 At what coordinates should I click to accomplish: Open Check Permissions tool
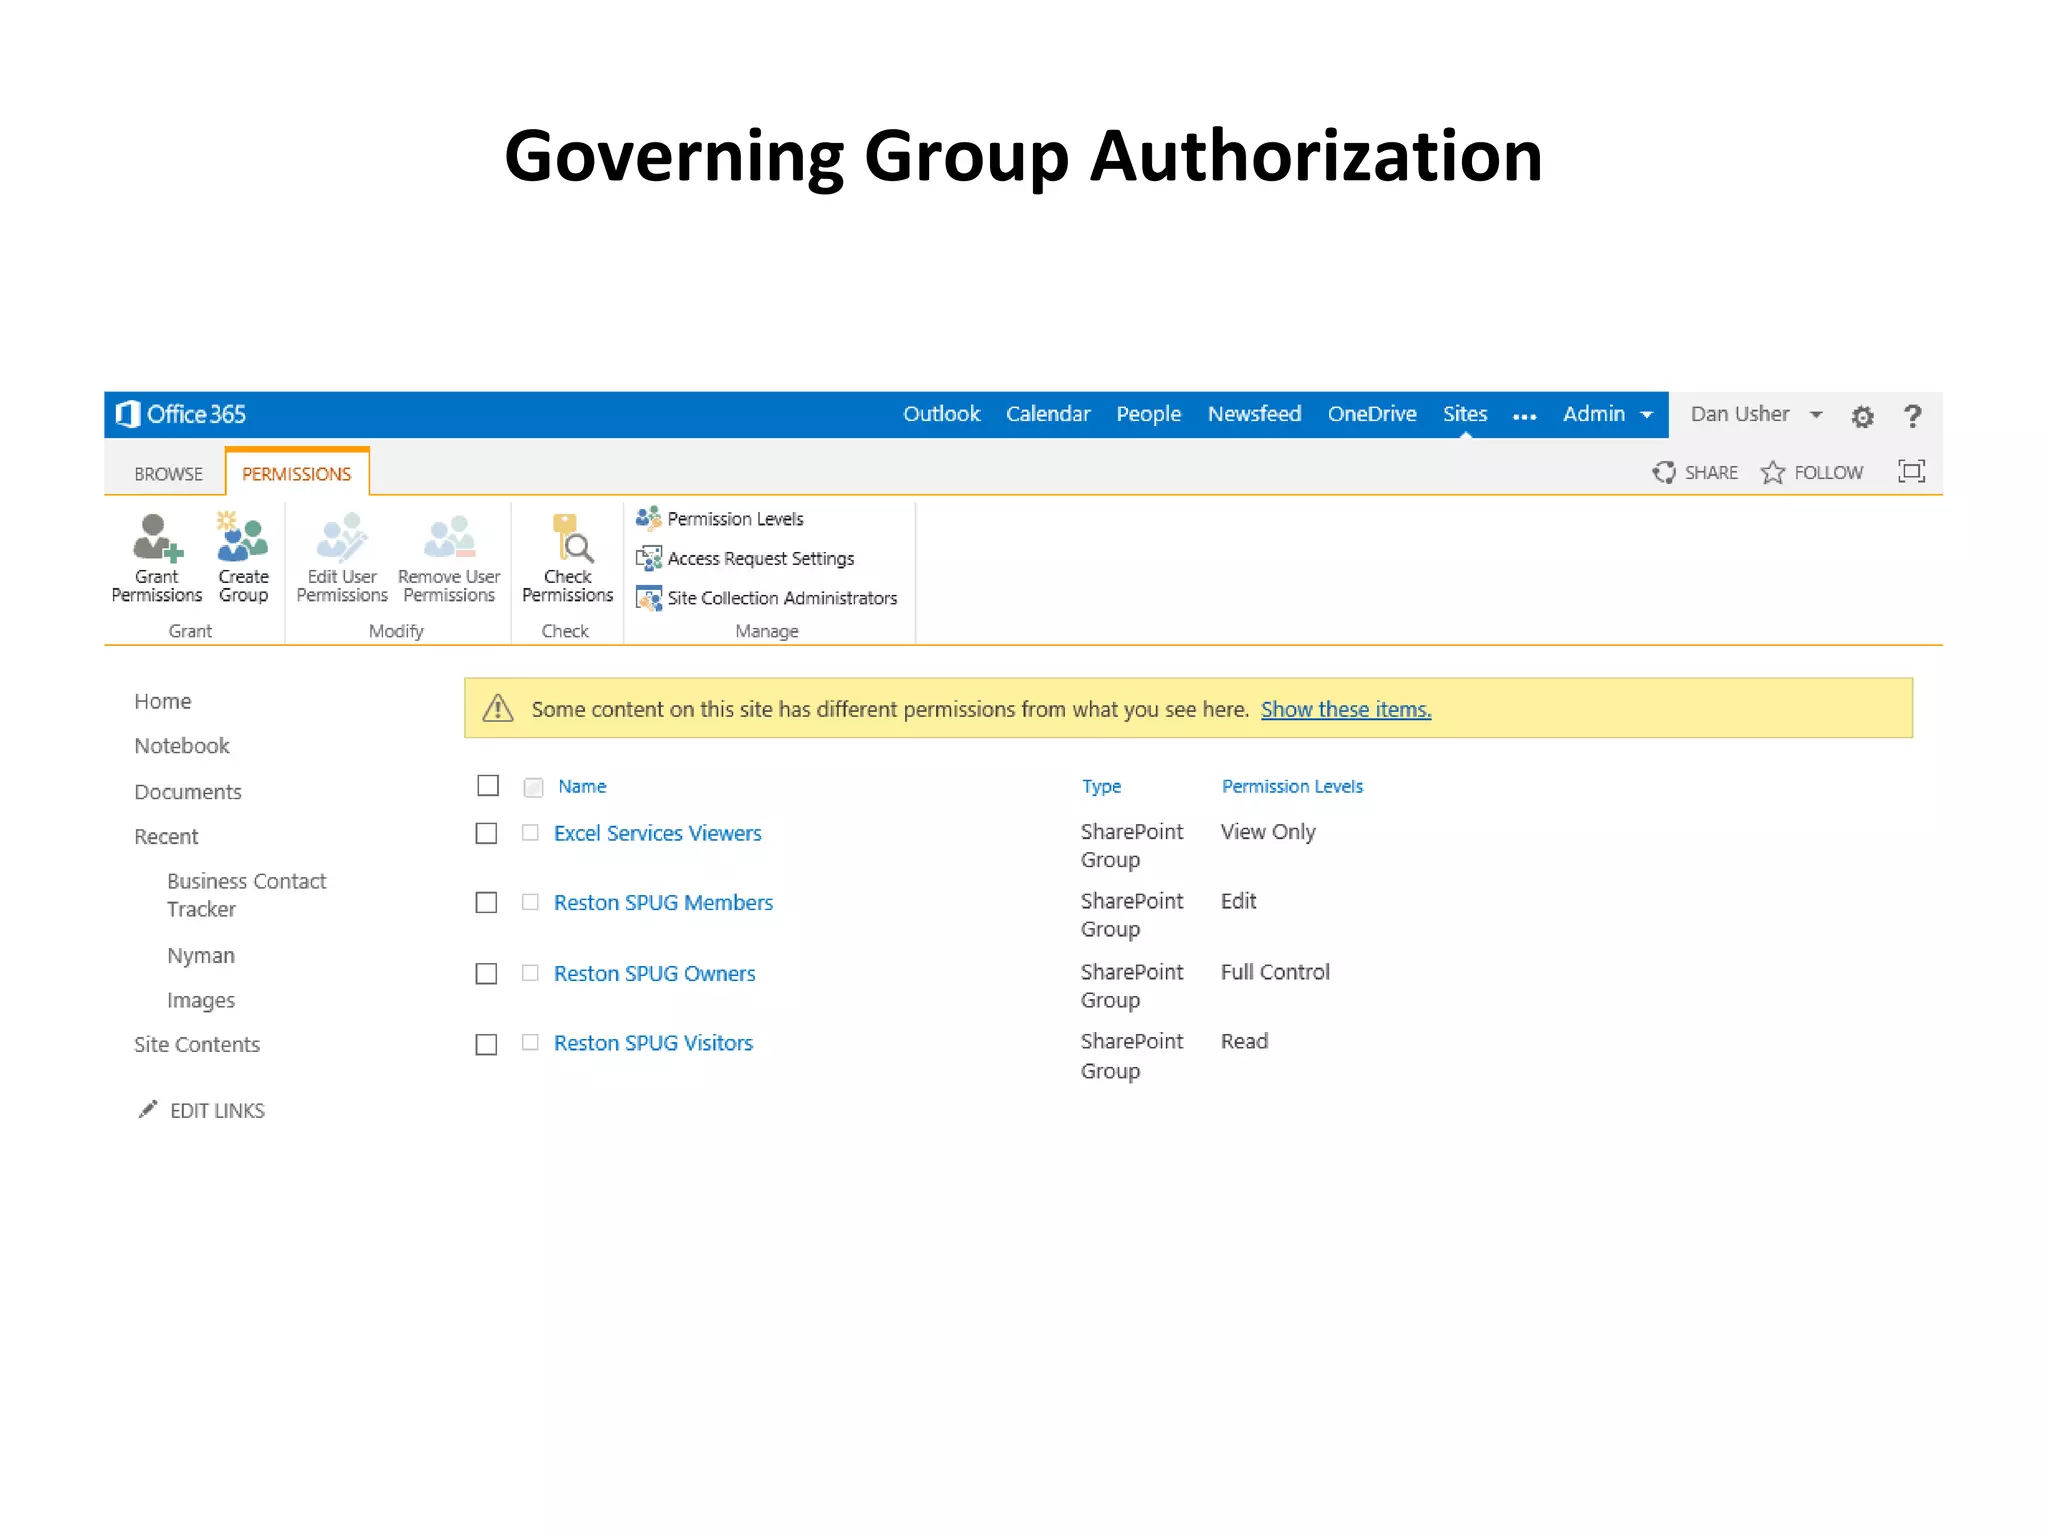(567, 558)
